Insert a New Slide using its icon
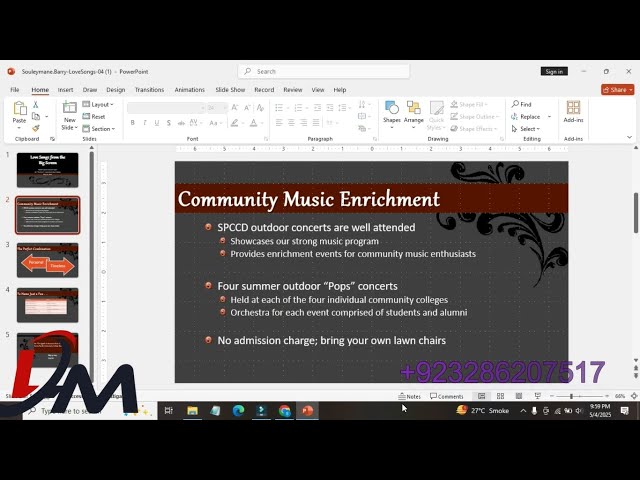The image size is (640, 480). (x=69, y=108)
